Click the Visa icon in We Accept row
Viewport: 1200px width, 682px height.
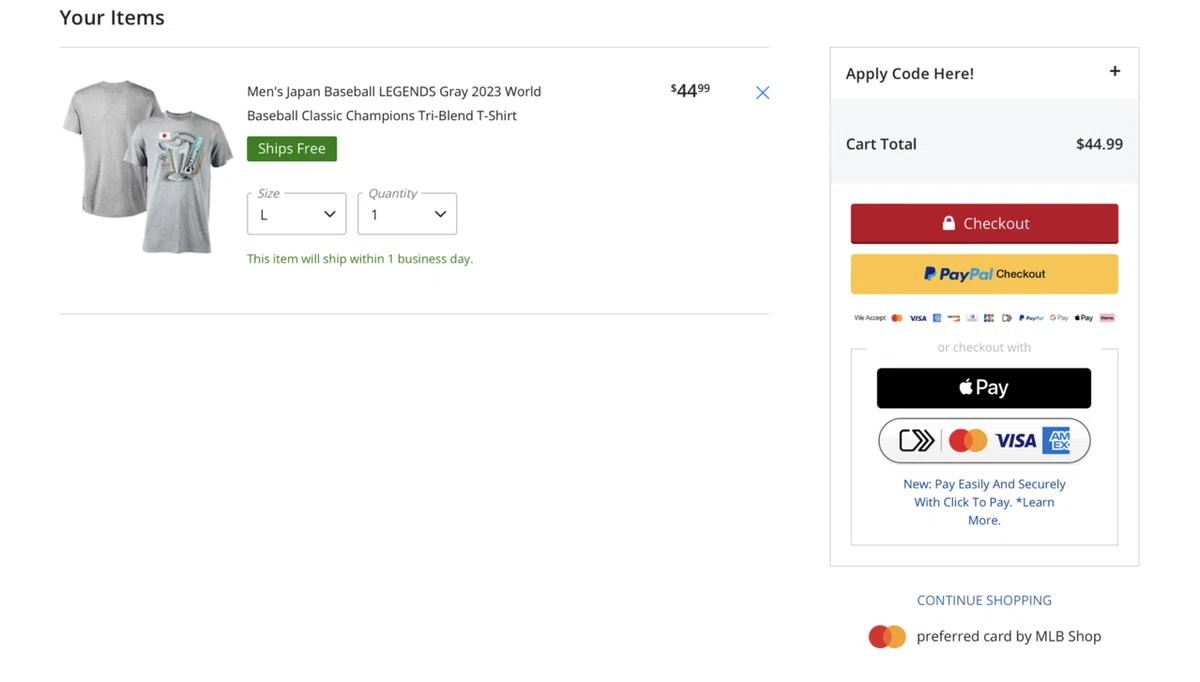[x=918, y=318]
